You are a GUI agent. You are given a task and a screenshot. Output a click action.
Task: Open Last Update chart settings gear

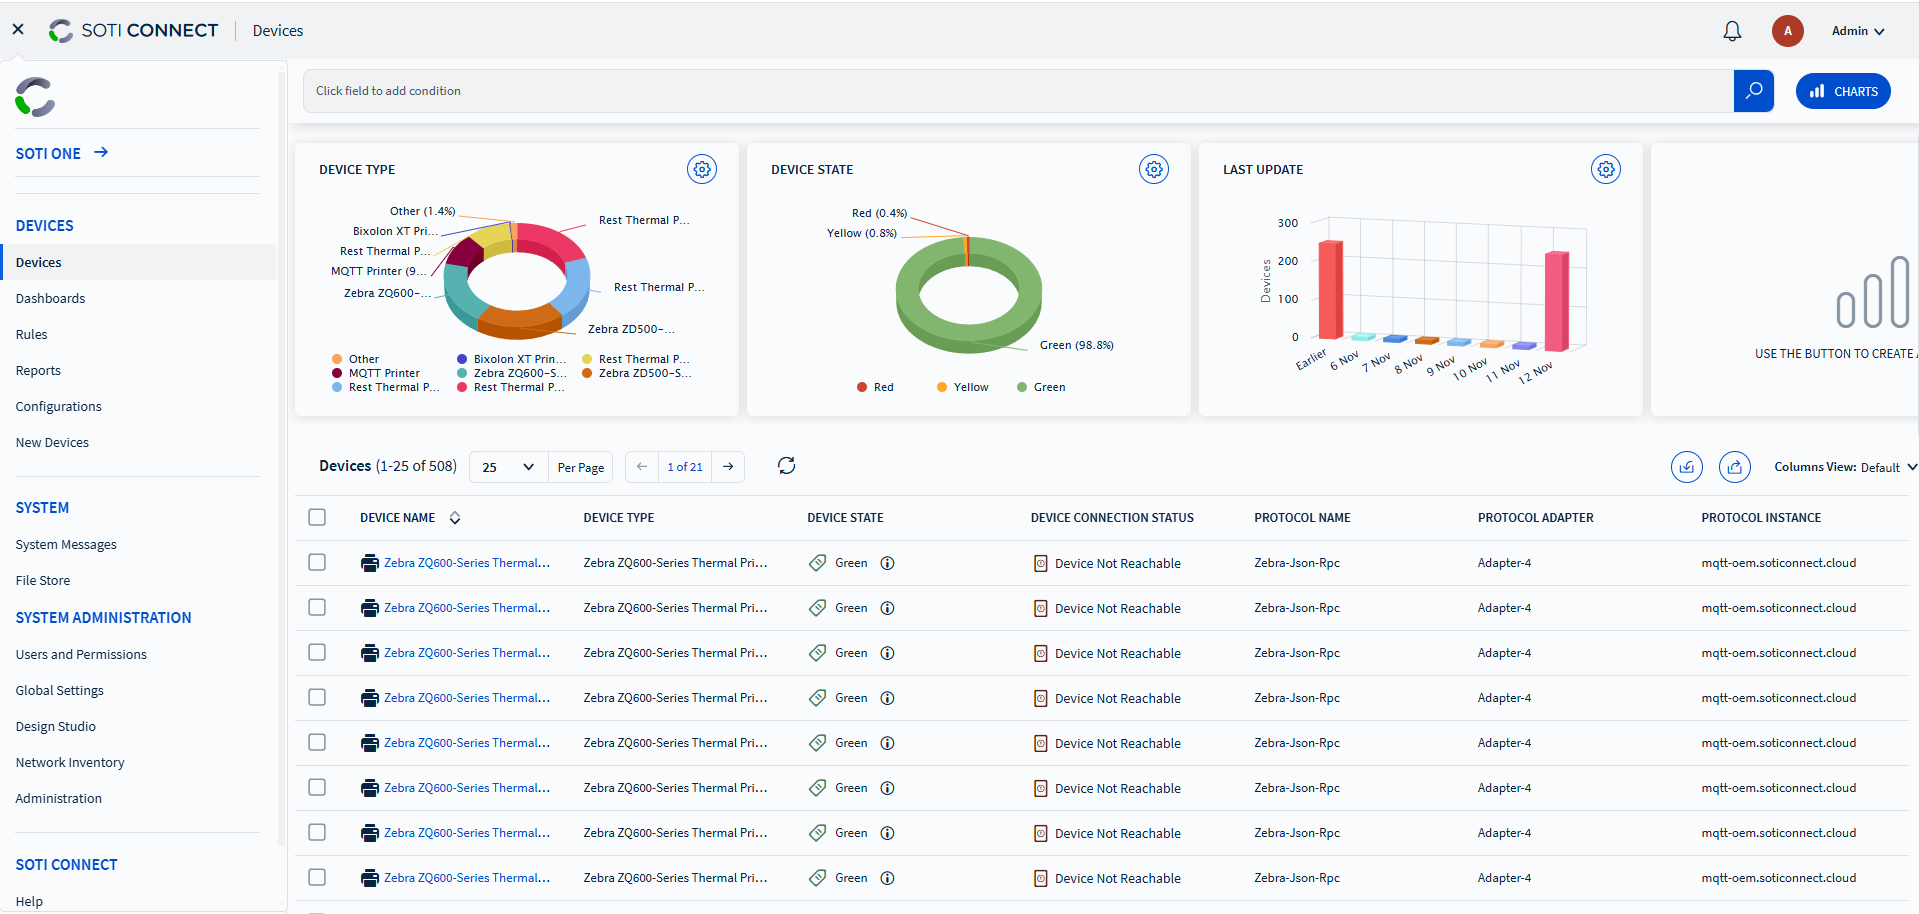(x=1606, y=169)
